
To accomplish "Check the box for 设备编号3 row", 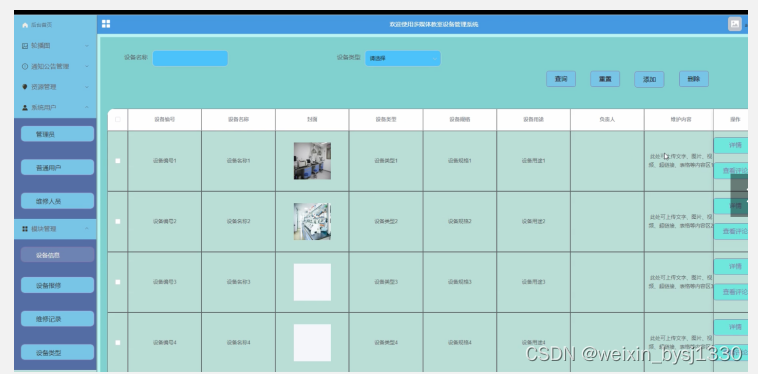I will point(118,282).
